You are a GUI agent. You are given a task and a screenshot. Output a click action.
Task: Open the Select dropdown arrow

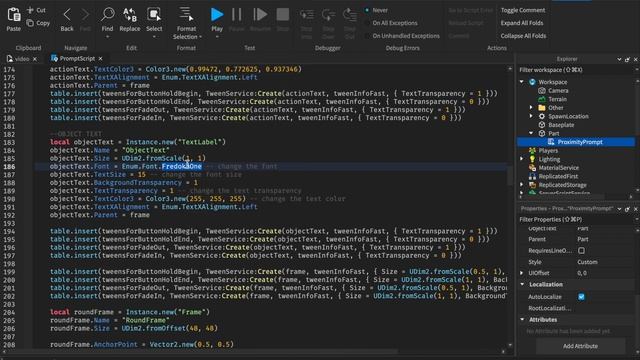click(x=154, y=37)
